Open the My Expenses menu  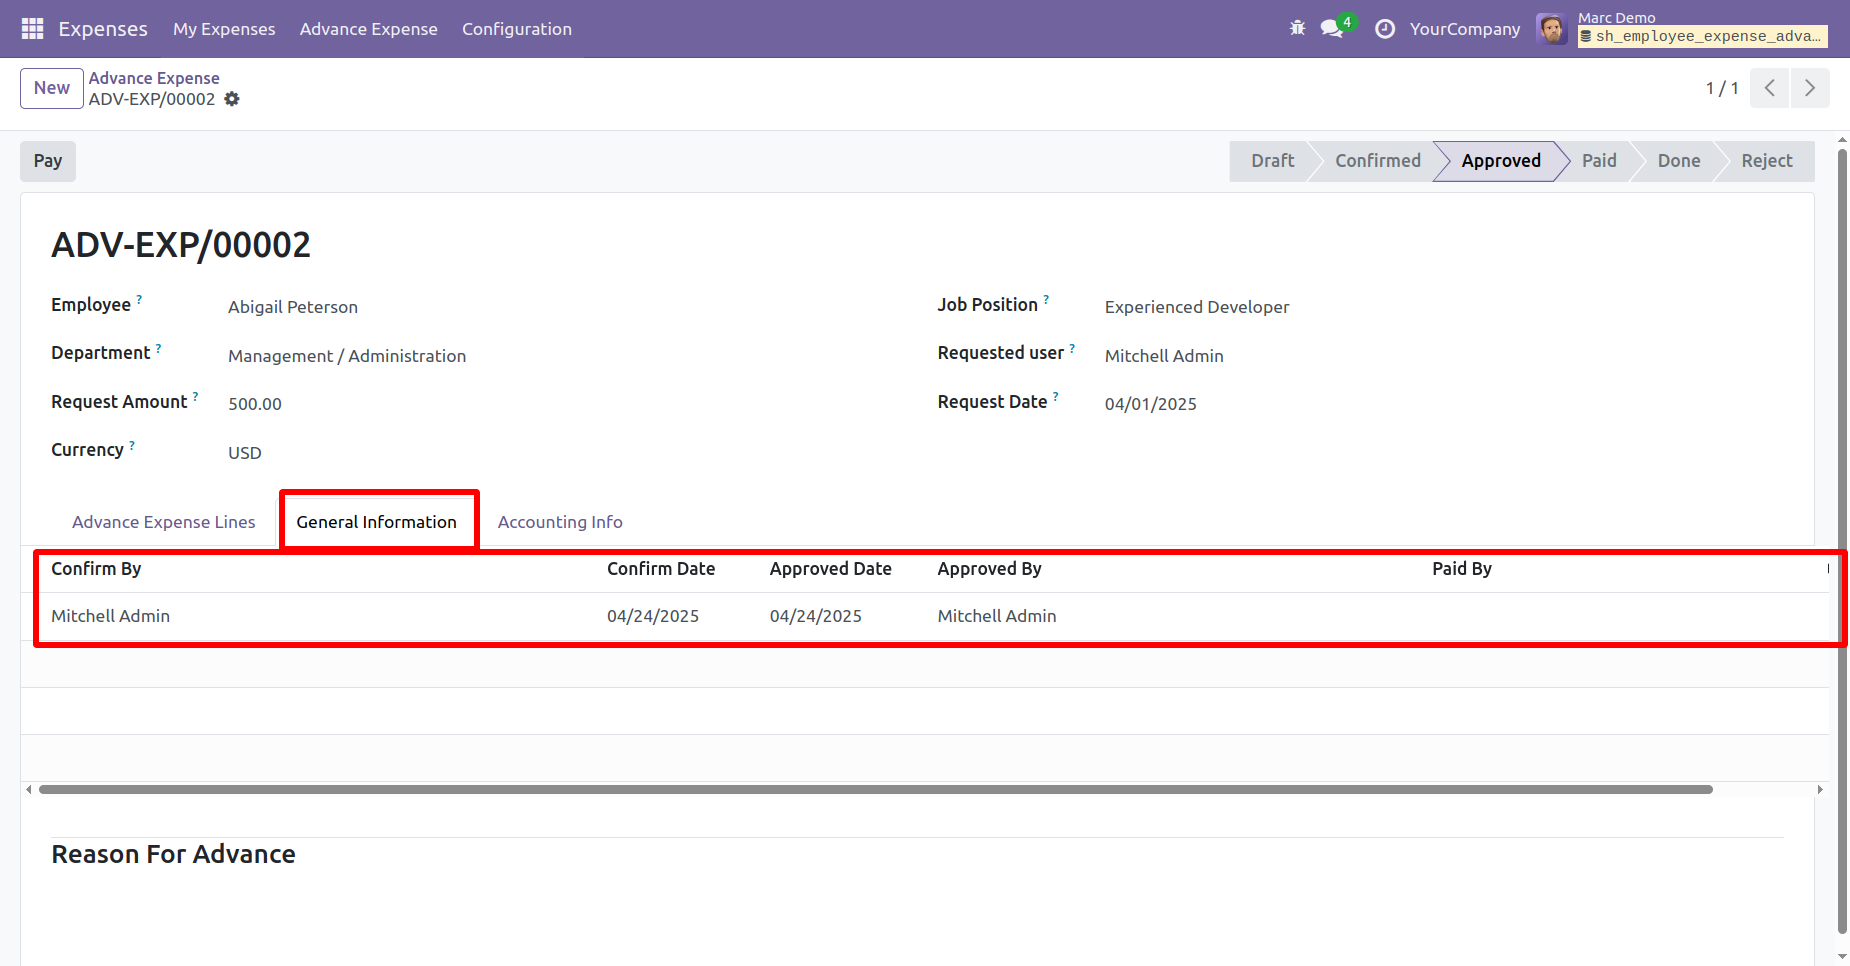(x=224, y=29)
